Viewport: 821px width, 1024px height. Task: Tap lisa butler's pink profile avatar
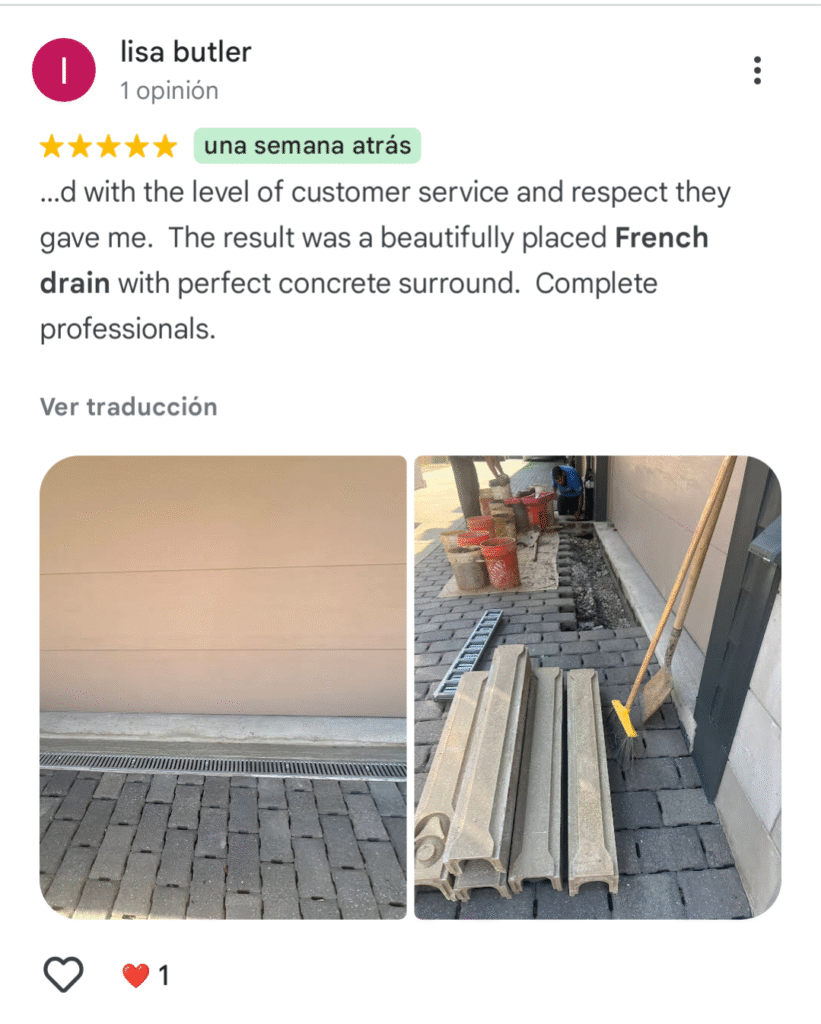point(64,70)
